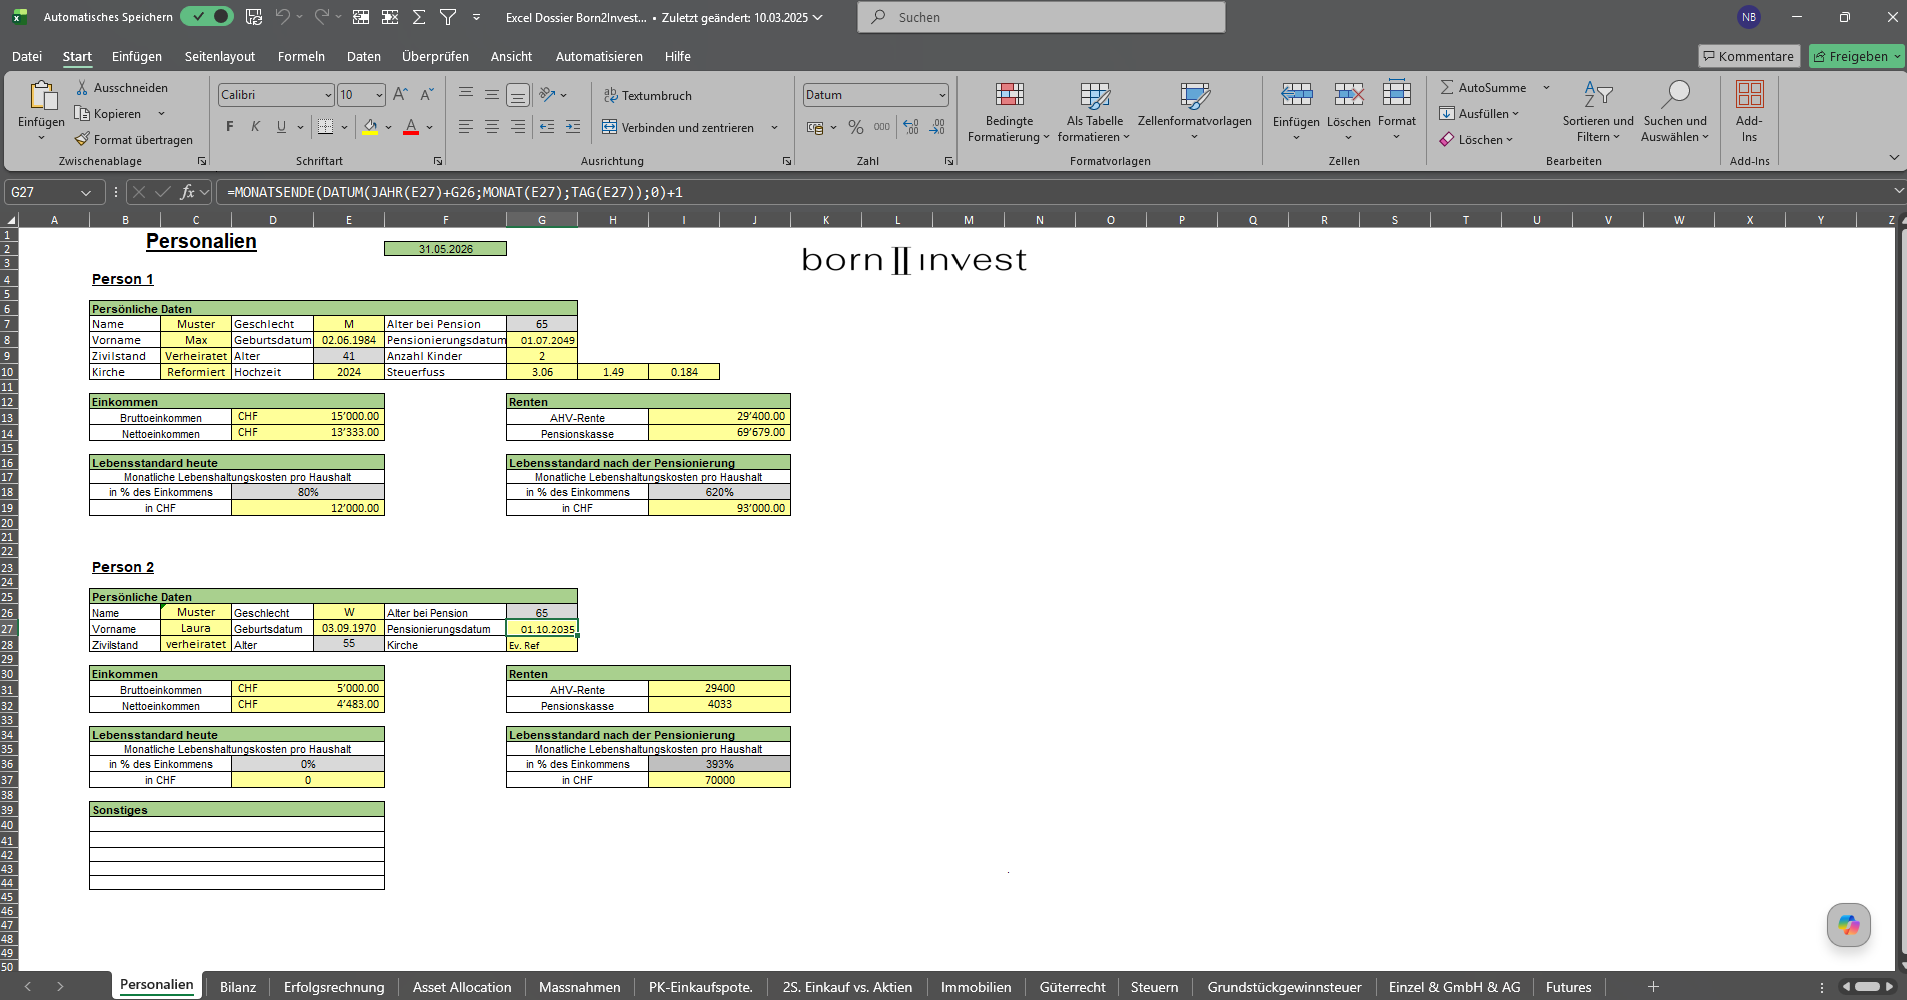Toggle bold formatting
Screen dimensions: 1907x1000
230,127
